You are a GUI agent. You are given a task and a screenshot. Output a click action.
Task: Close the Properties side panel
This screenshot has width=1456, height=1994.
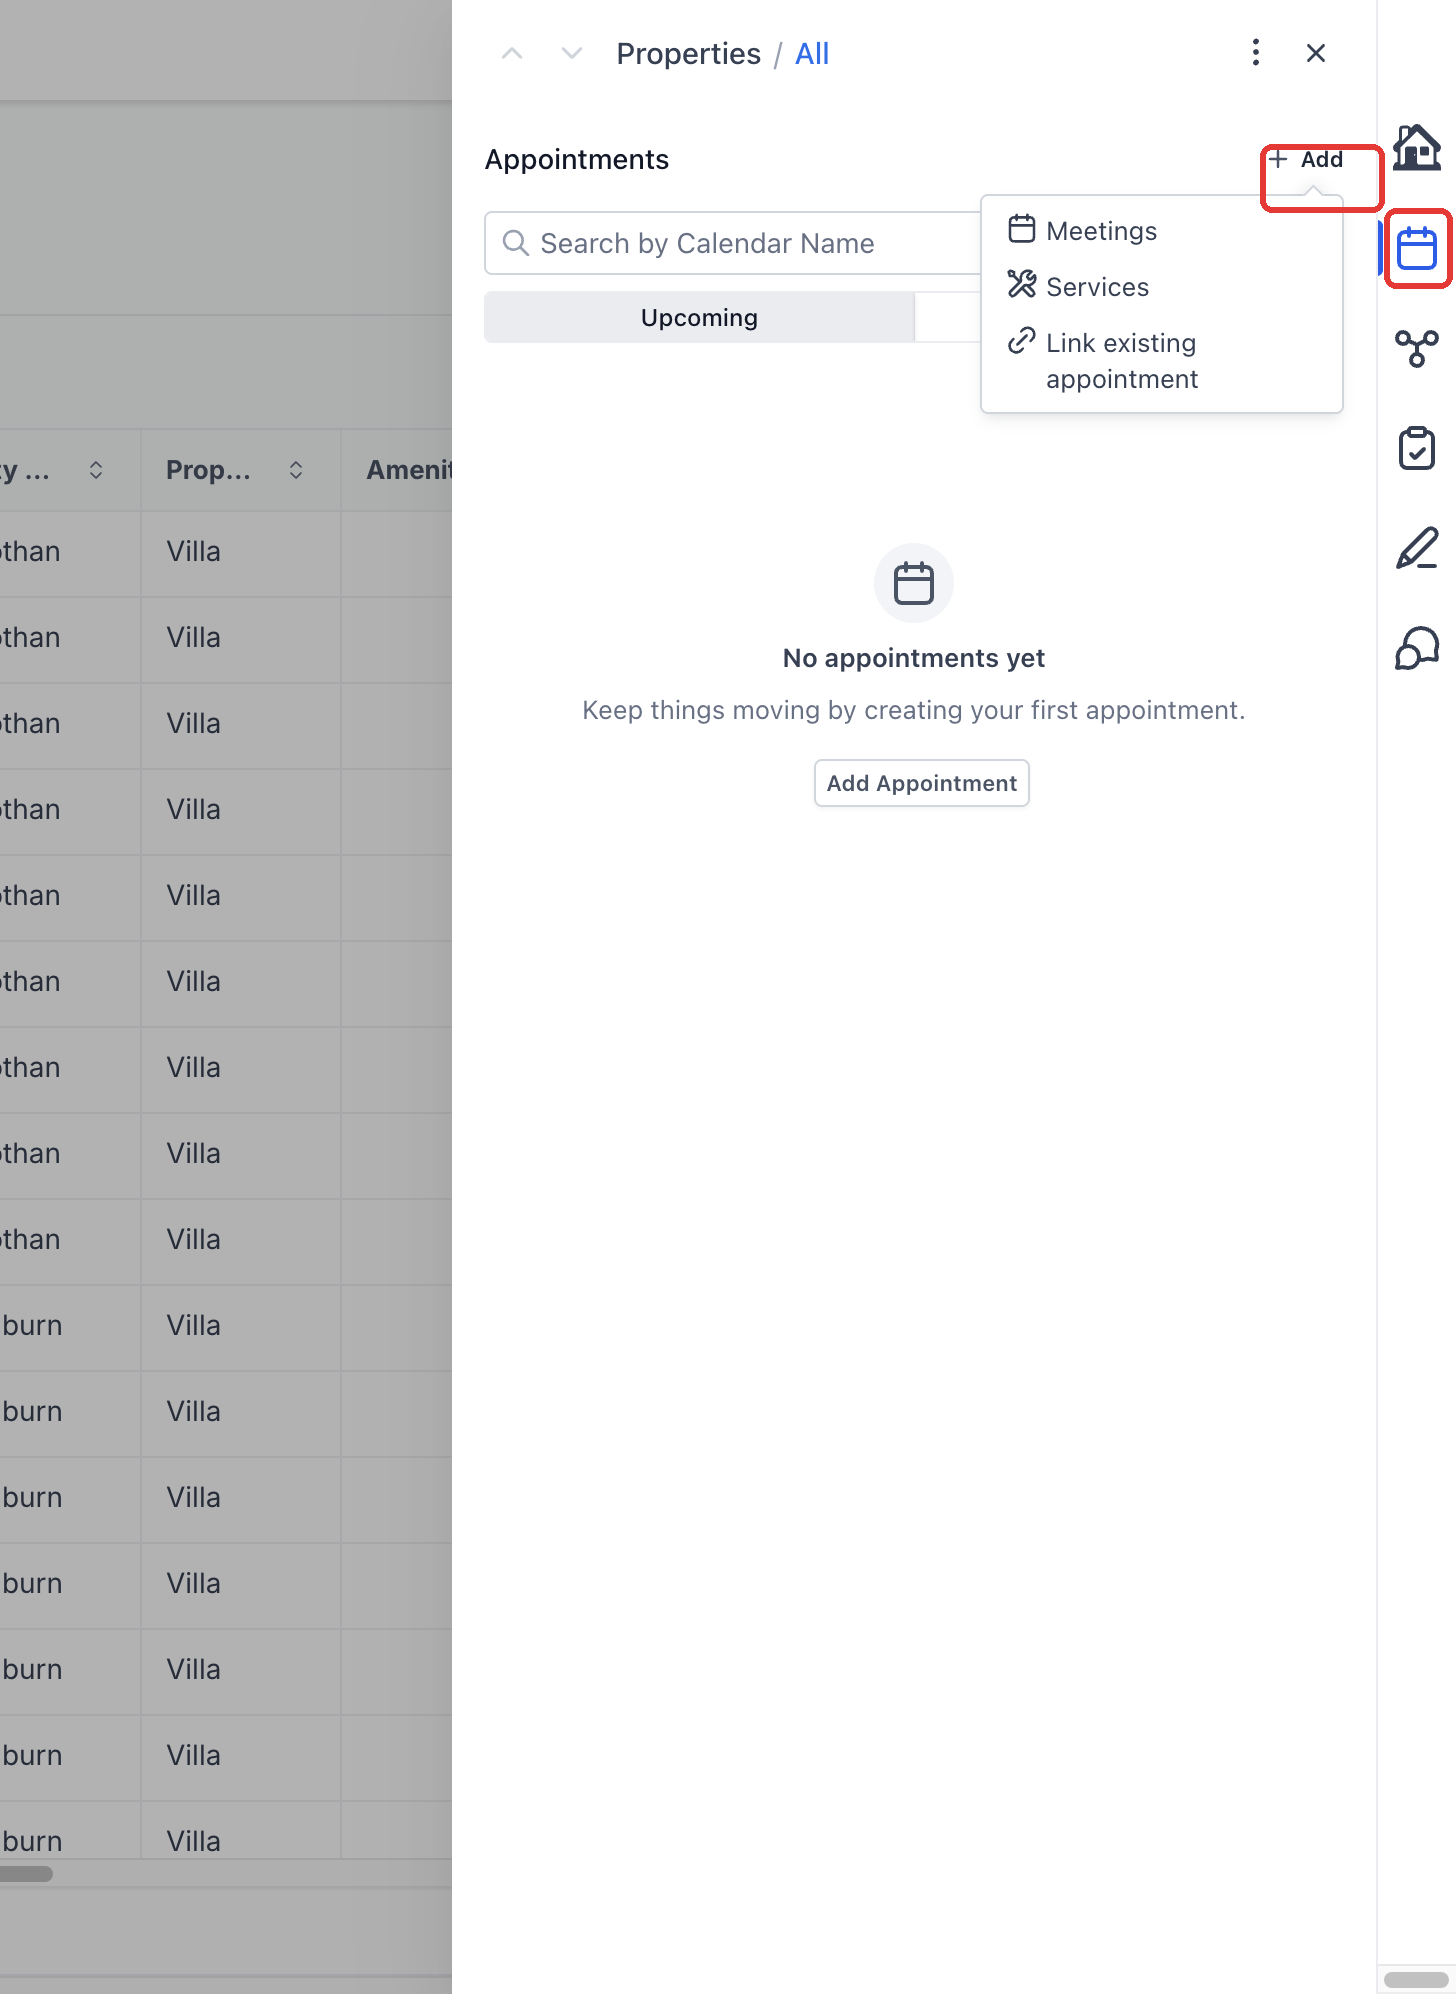1316,53
